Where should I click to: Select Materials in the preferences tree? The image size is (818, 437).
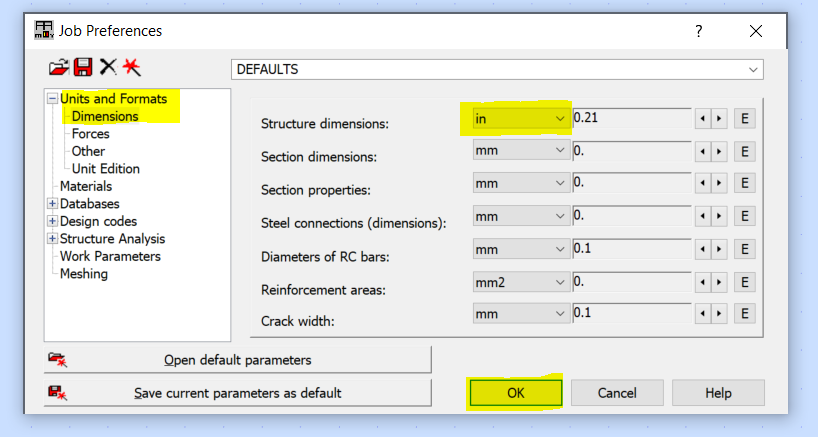tap(86, 186)
